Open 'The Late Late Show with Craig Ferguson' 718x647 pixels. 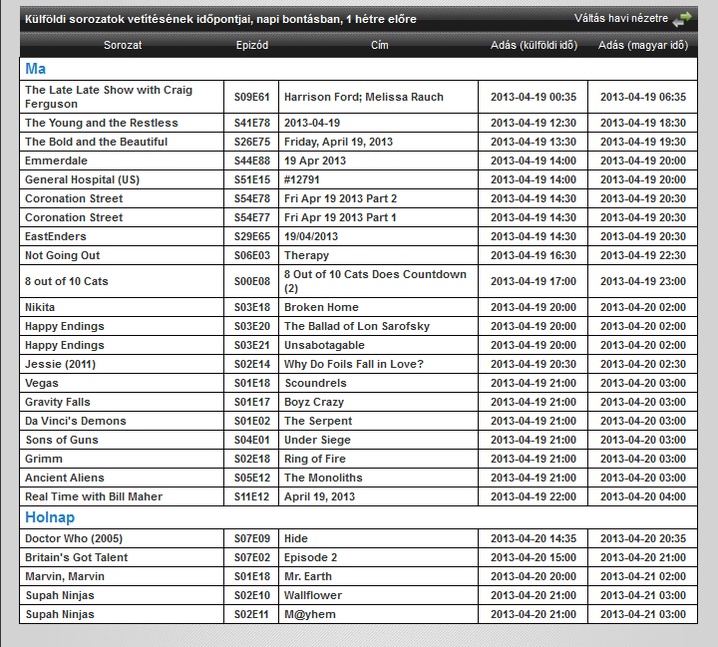pyautogui.click(x=109, y=97)
